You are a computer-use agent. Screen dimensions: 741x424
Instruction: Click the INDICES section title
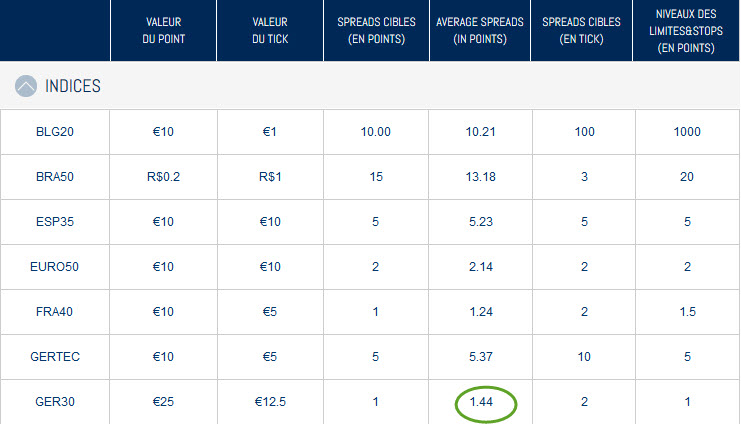click(73, 87)
